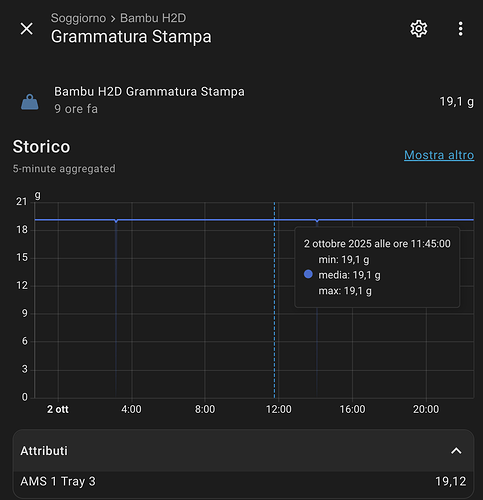This screenshot has width=483, height=500.
Task: Close the Grammatura Stampa dialog
Action: tap(27, 29)
